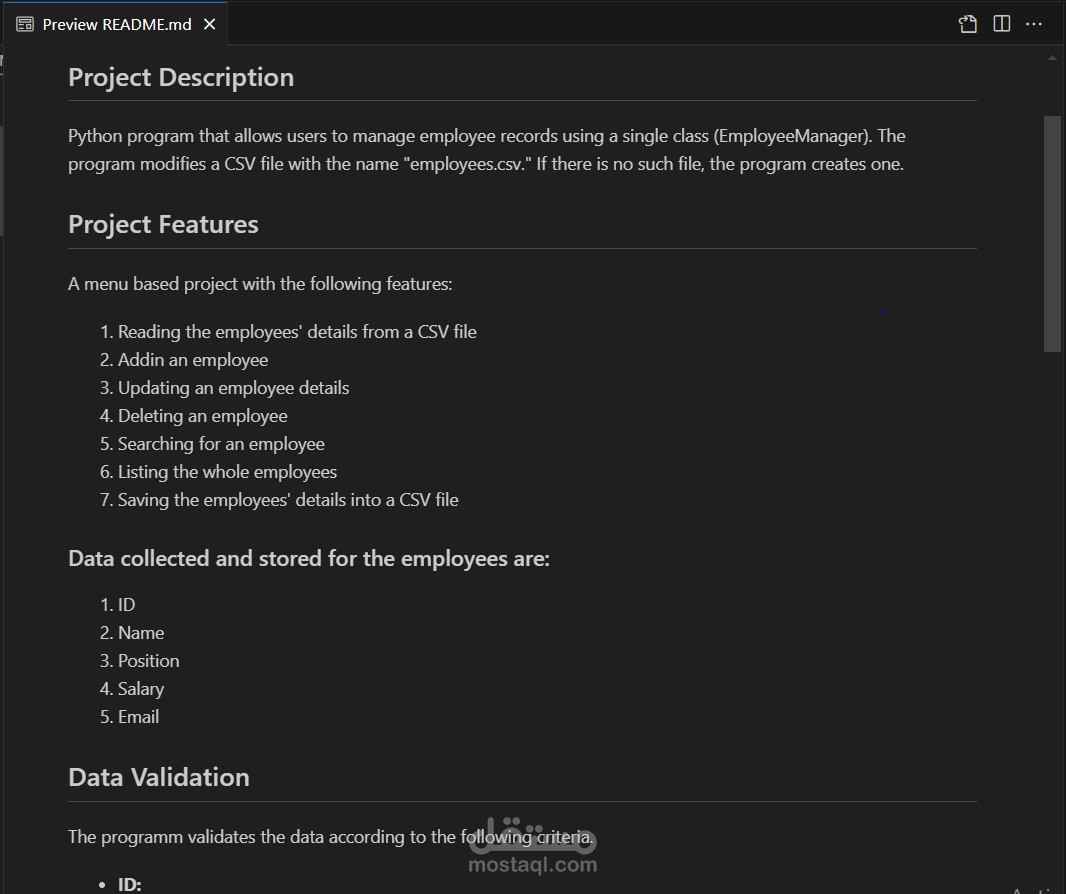The image size is (1066, 894).
Task: Split the editor with the split icon
Action: click(x=1001, y=24)
